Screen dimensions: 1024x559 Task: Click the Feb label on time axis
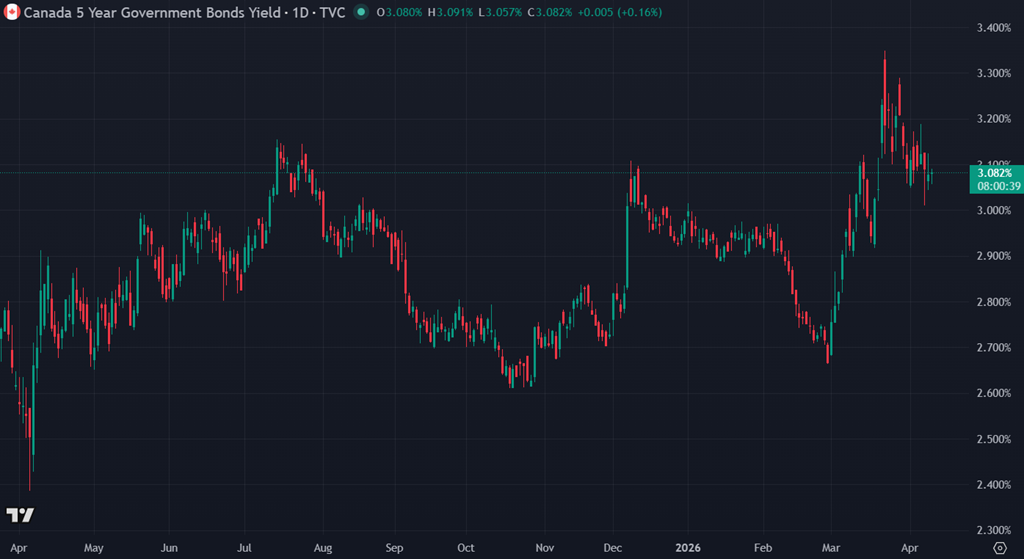[x=763, y=548]
